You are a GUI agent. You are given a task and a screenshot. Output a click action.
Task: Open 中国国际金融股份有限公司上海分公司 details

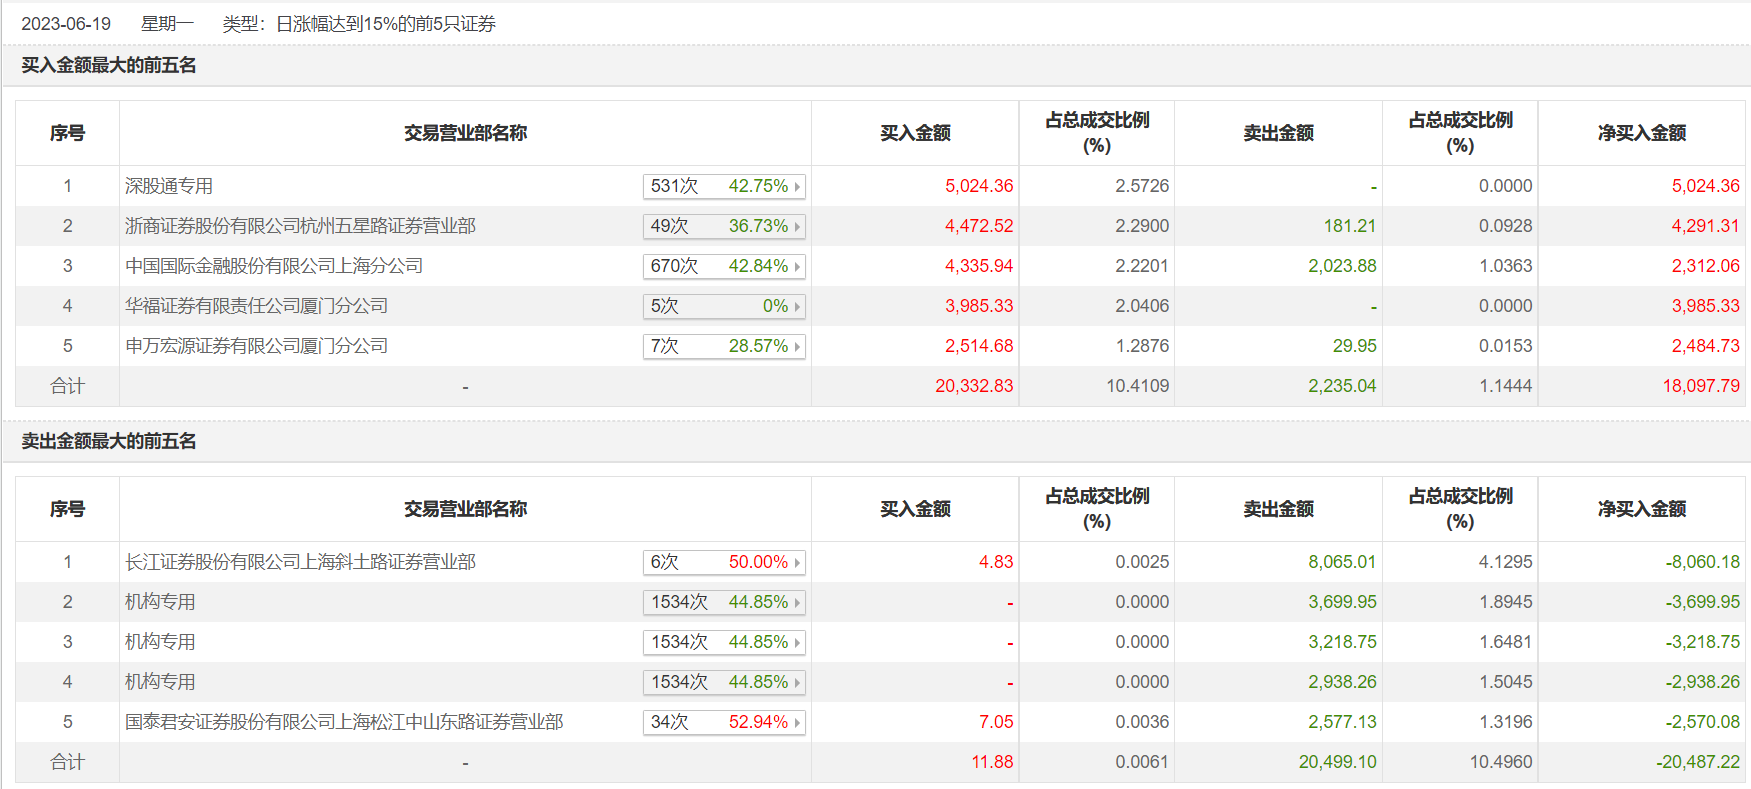[274, 266]
